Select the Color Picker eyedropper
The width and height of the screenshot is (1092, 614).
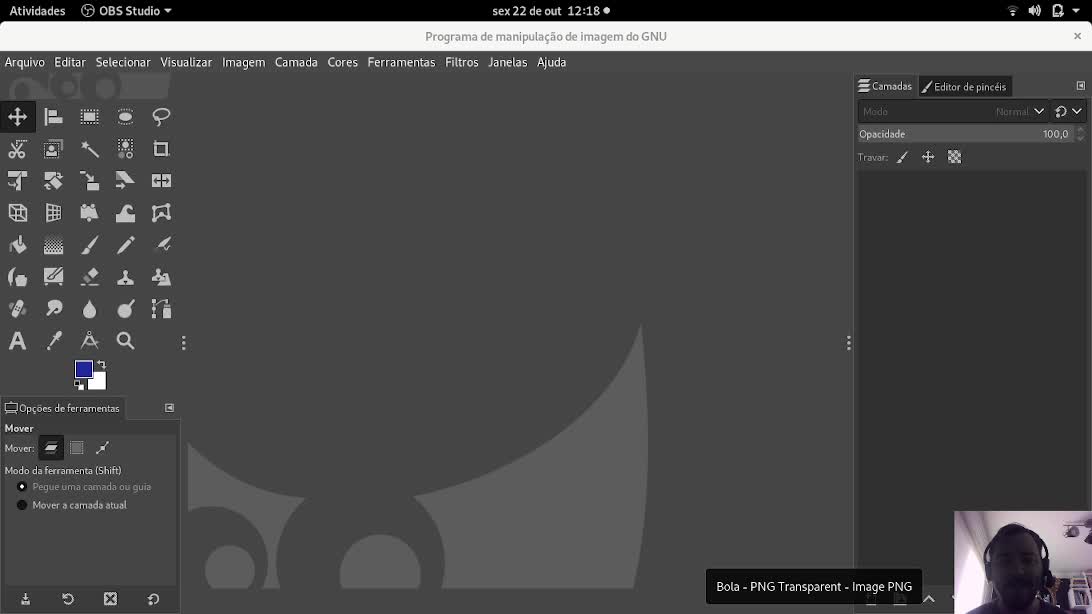pyautogui.click(x=54, y=340)
